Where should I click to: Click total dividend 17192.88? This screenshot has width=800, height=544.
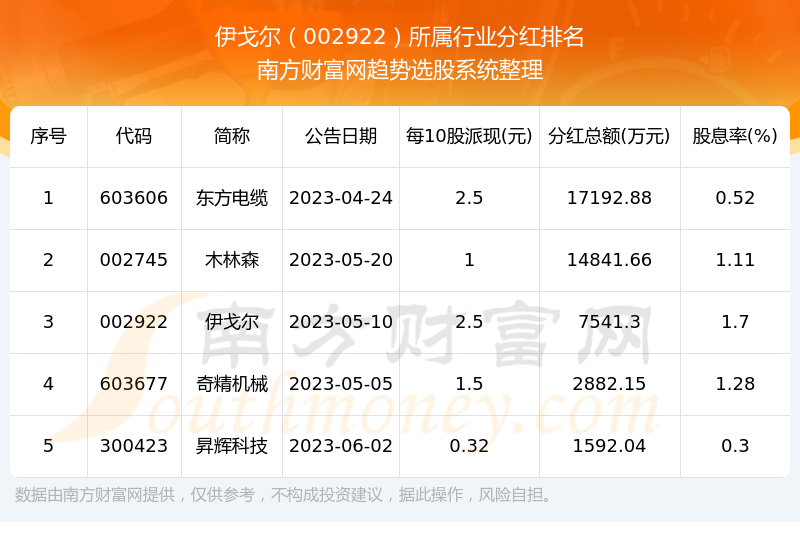(x=609, y=198)
